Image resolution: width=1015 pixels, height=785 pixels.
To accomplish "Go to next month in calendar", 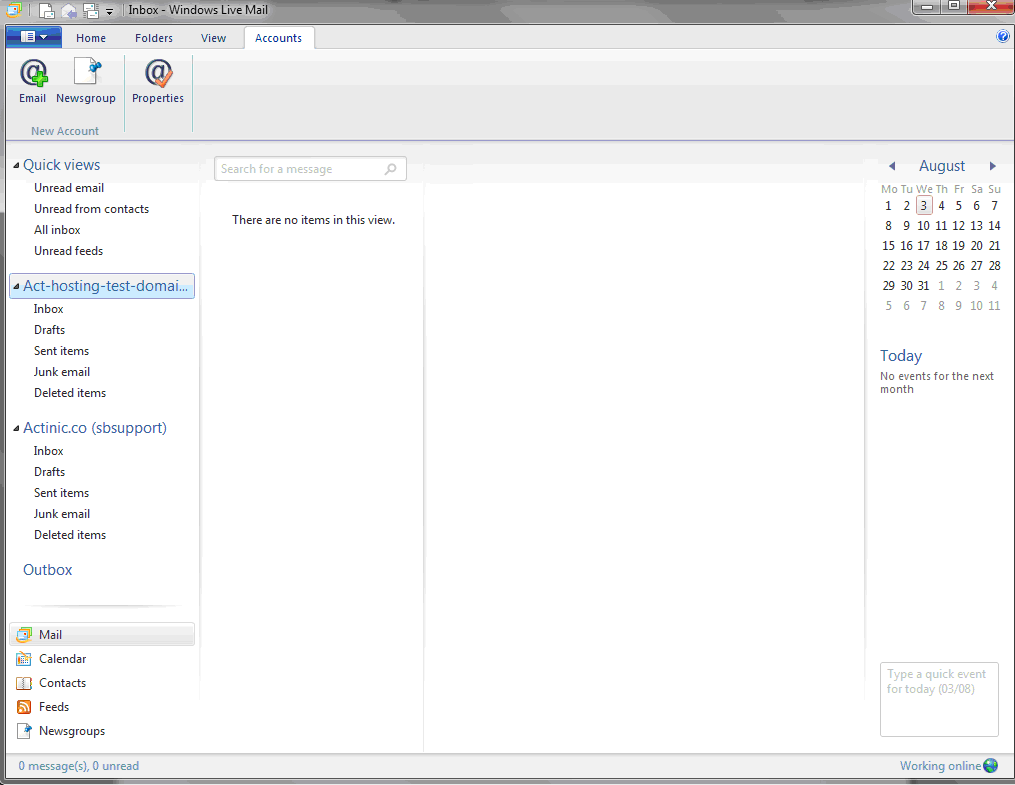I will pyautogui.click(x=992, y=166).
